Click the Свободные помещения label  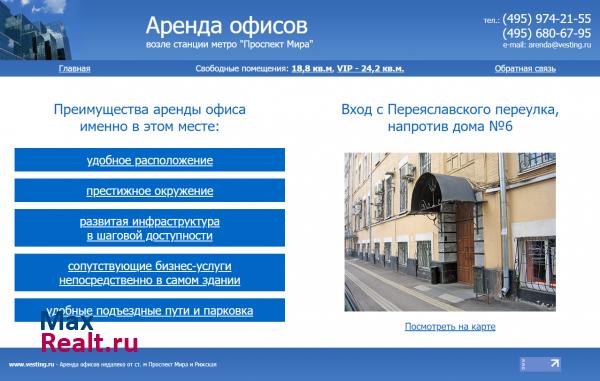click(x=242, y=68)
